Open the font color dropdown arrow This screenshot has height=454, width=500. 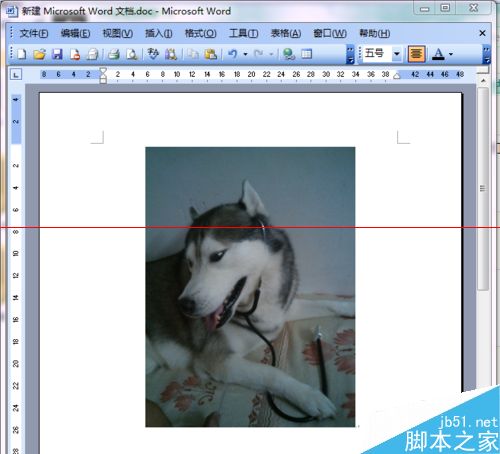click(x=451, y=54)
